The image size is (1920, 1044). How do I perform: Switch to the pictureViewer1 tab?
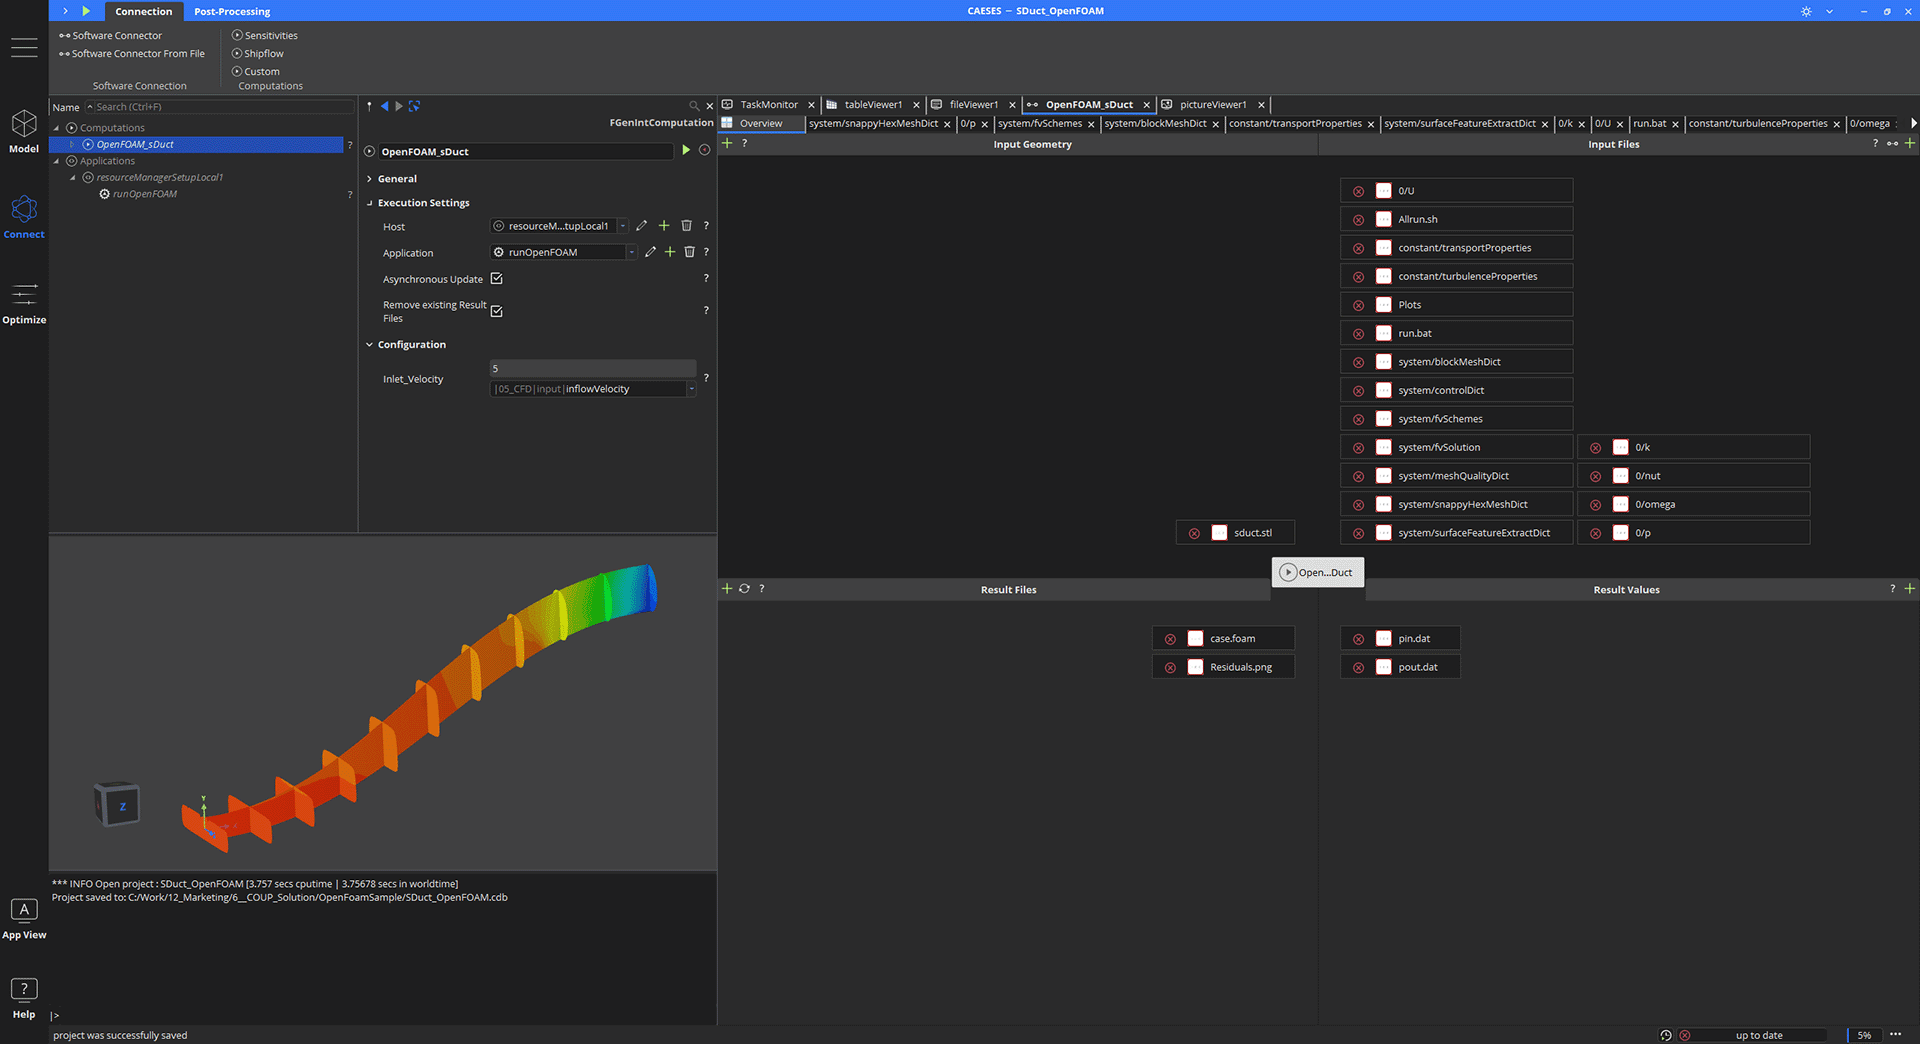point(1212,104)
